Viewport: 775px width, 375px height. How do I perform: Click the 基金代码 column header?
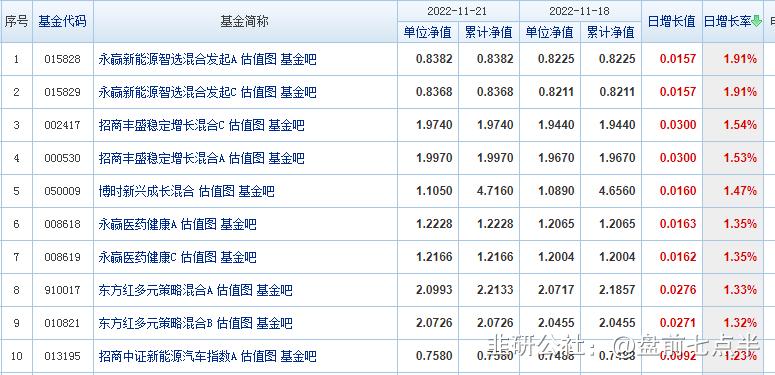pos(62,22)
